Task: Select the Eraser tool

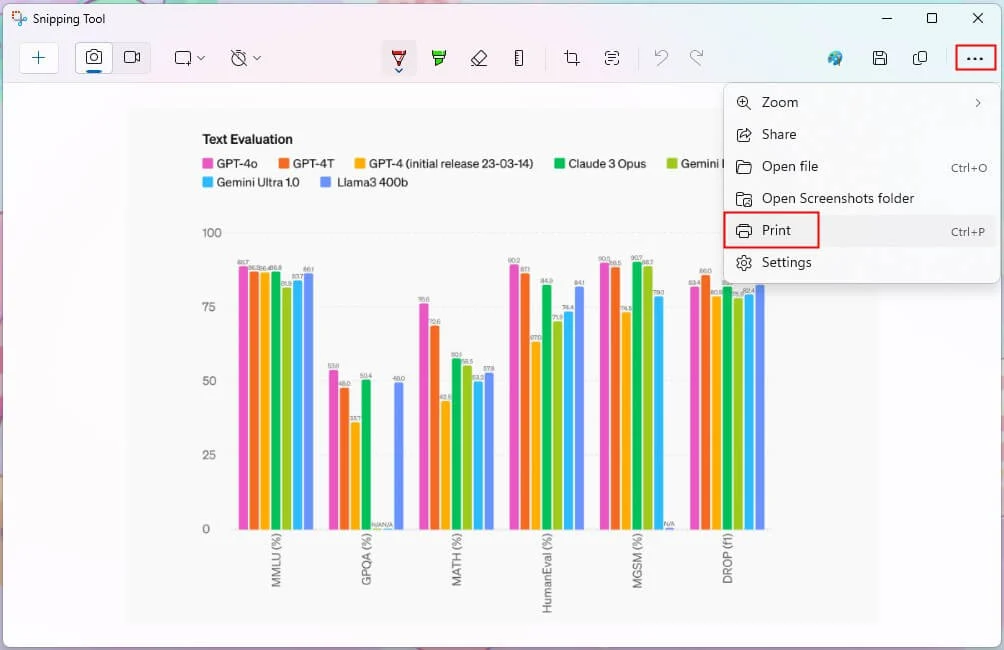Action: coord(479,58)
